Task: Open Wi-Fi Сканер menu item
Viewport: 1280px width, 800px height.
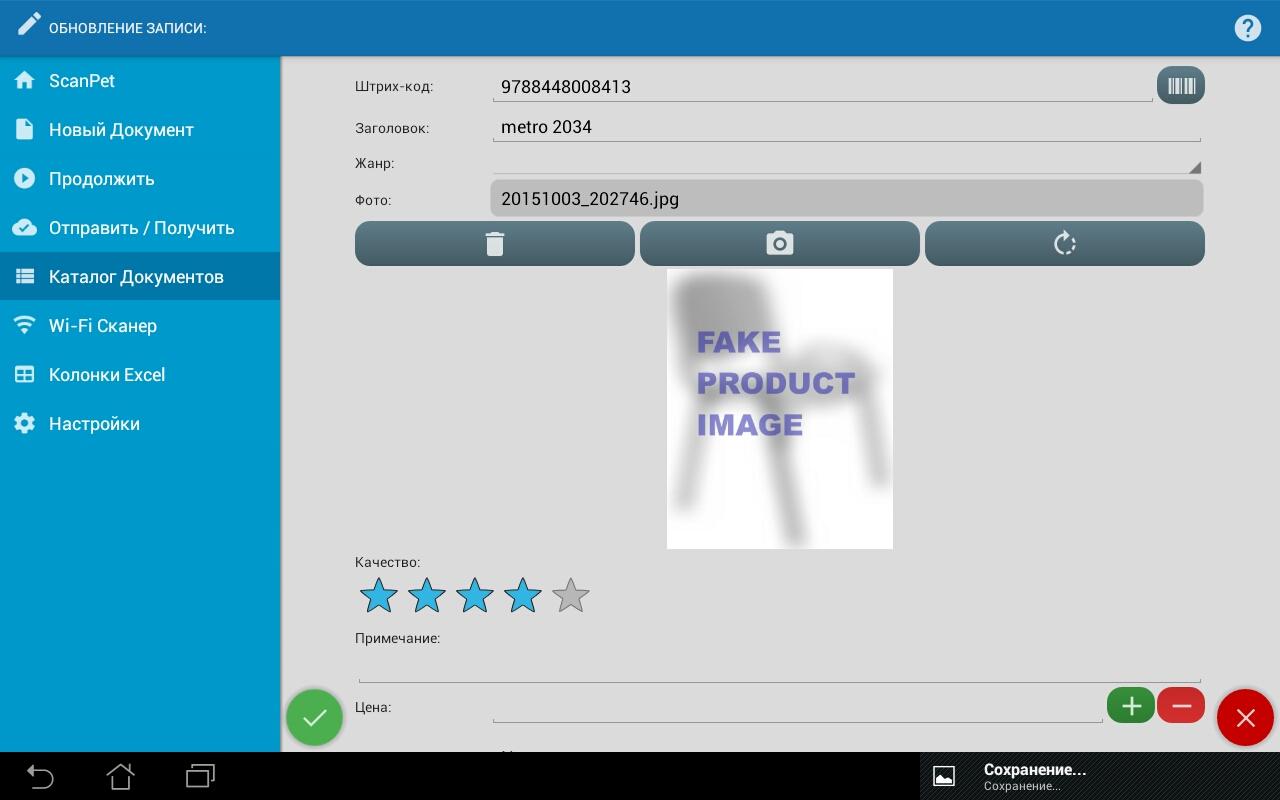Action: [x=140, y=326]
